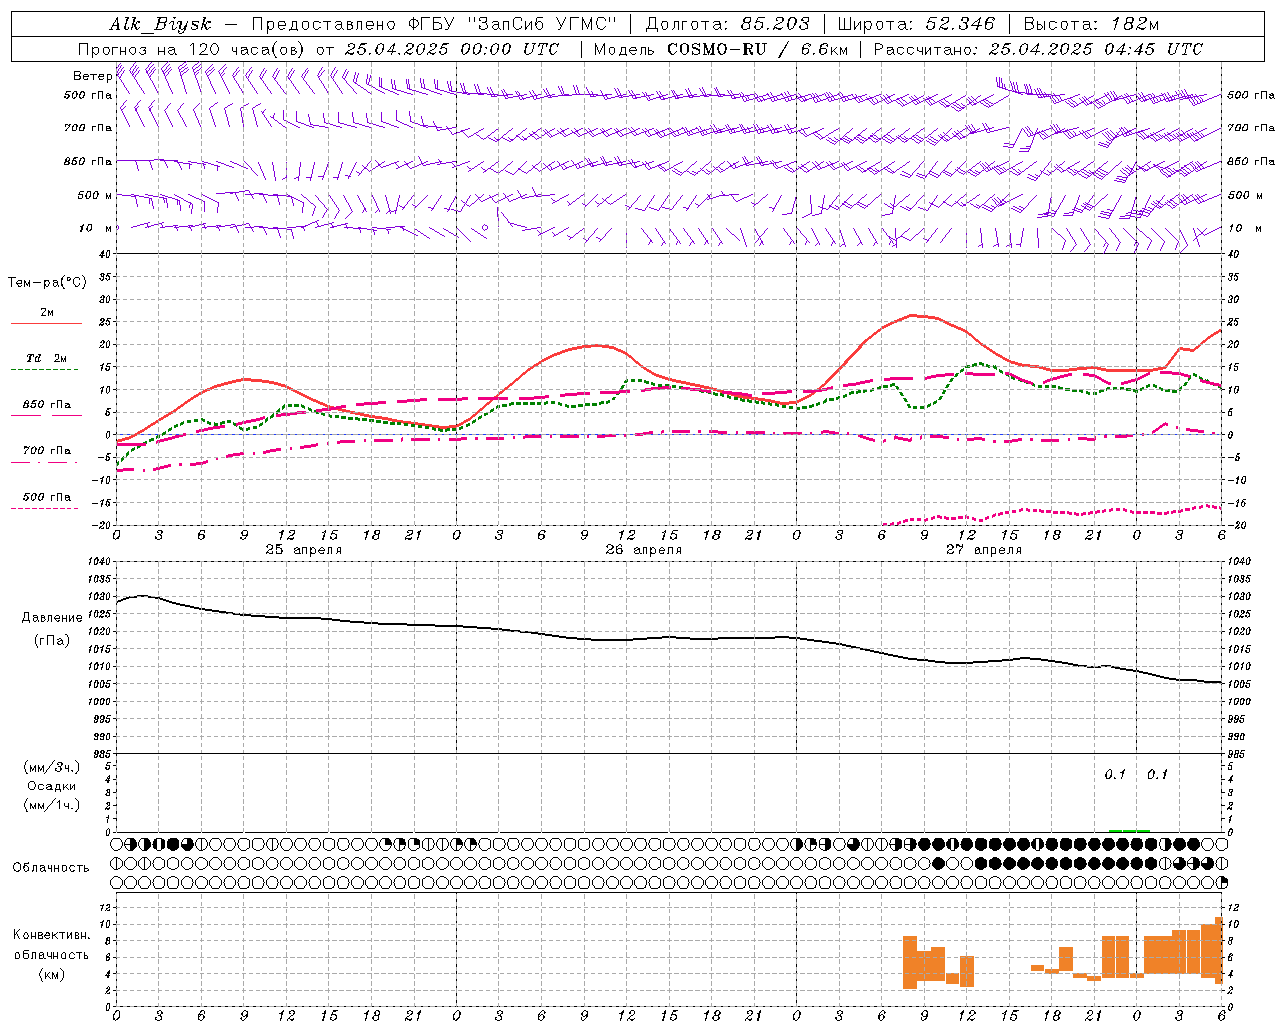Image resolution: width=1280 pixels, height=1024 pixels.
Task: Click the first 0.1 precipitation value
Action: point(1115,774)
